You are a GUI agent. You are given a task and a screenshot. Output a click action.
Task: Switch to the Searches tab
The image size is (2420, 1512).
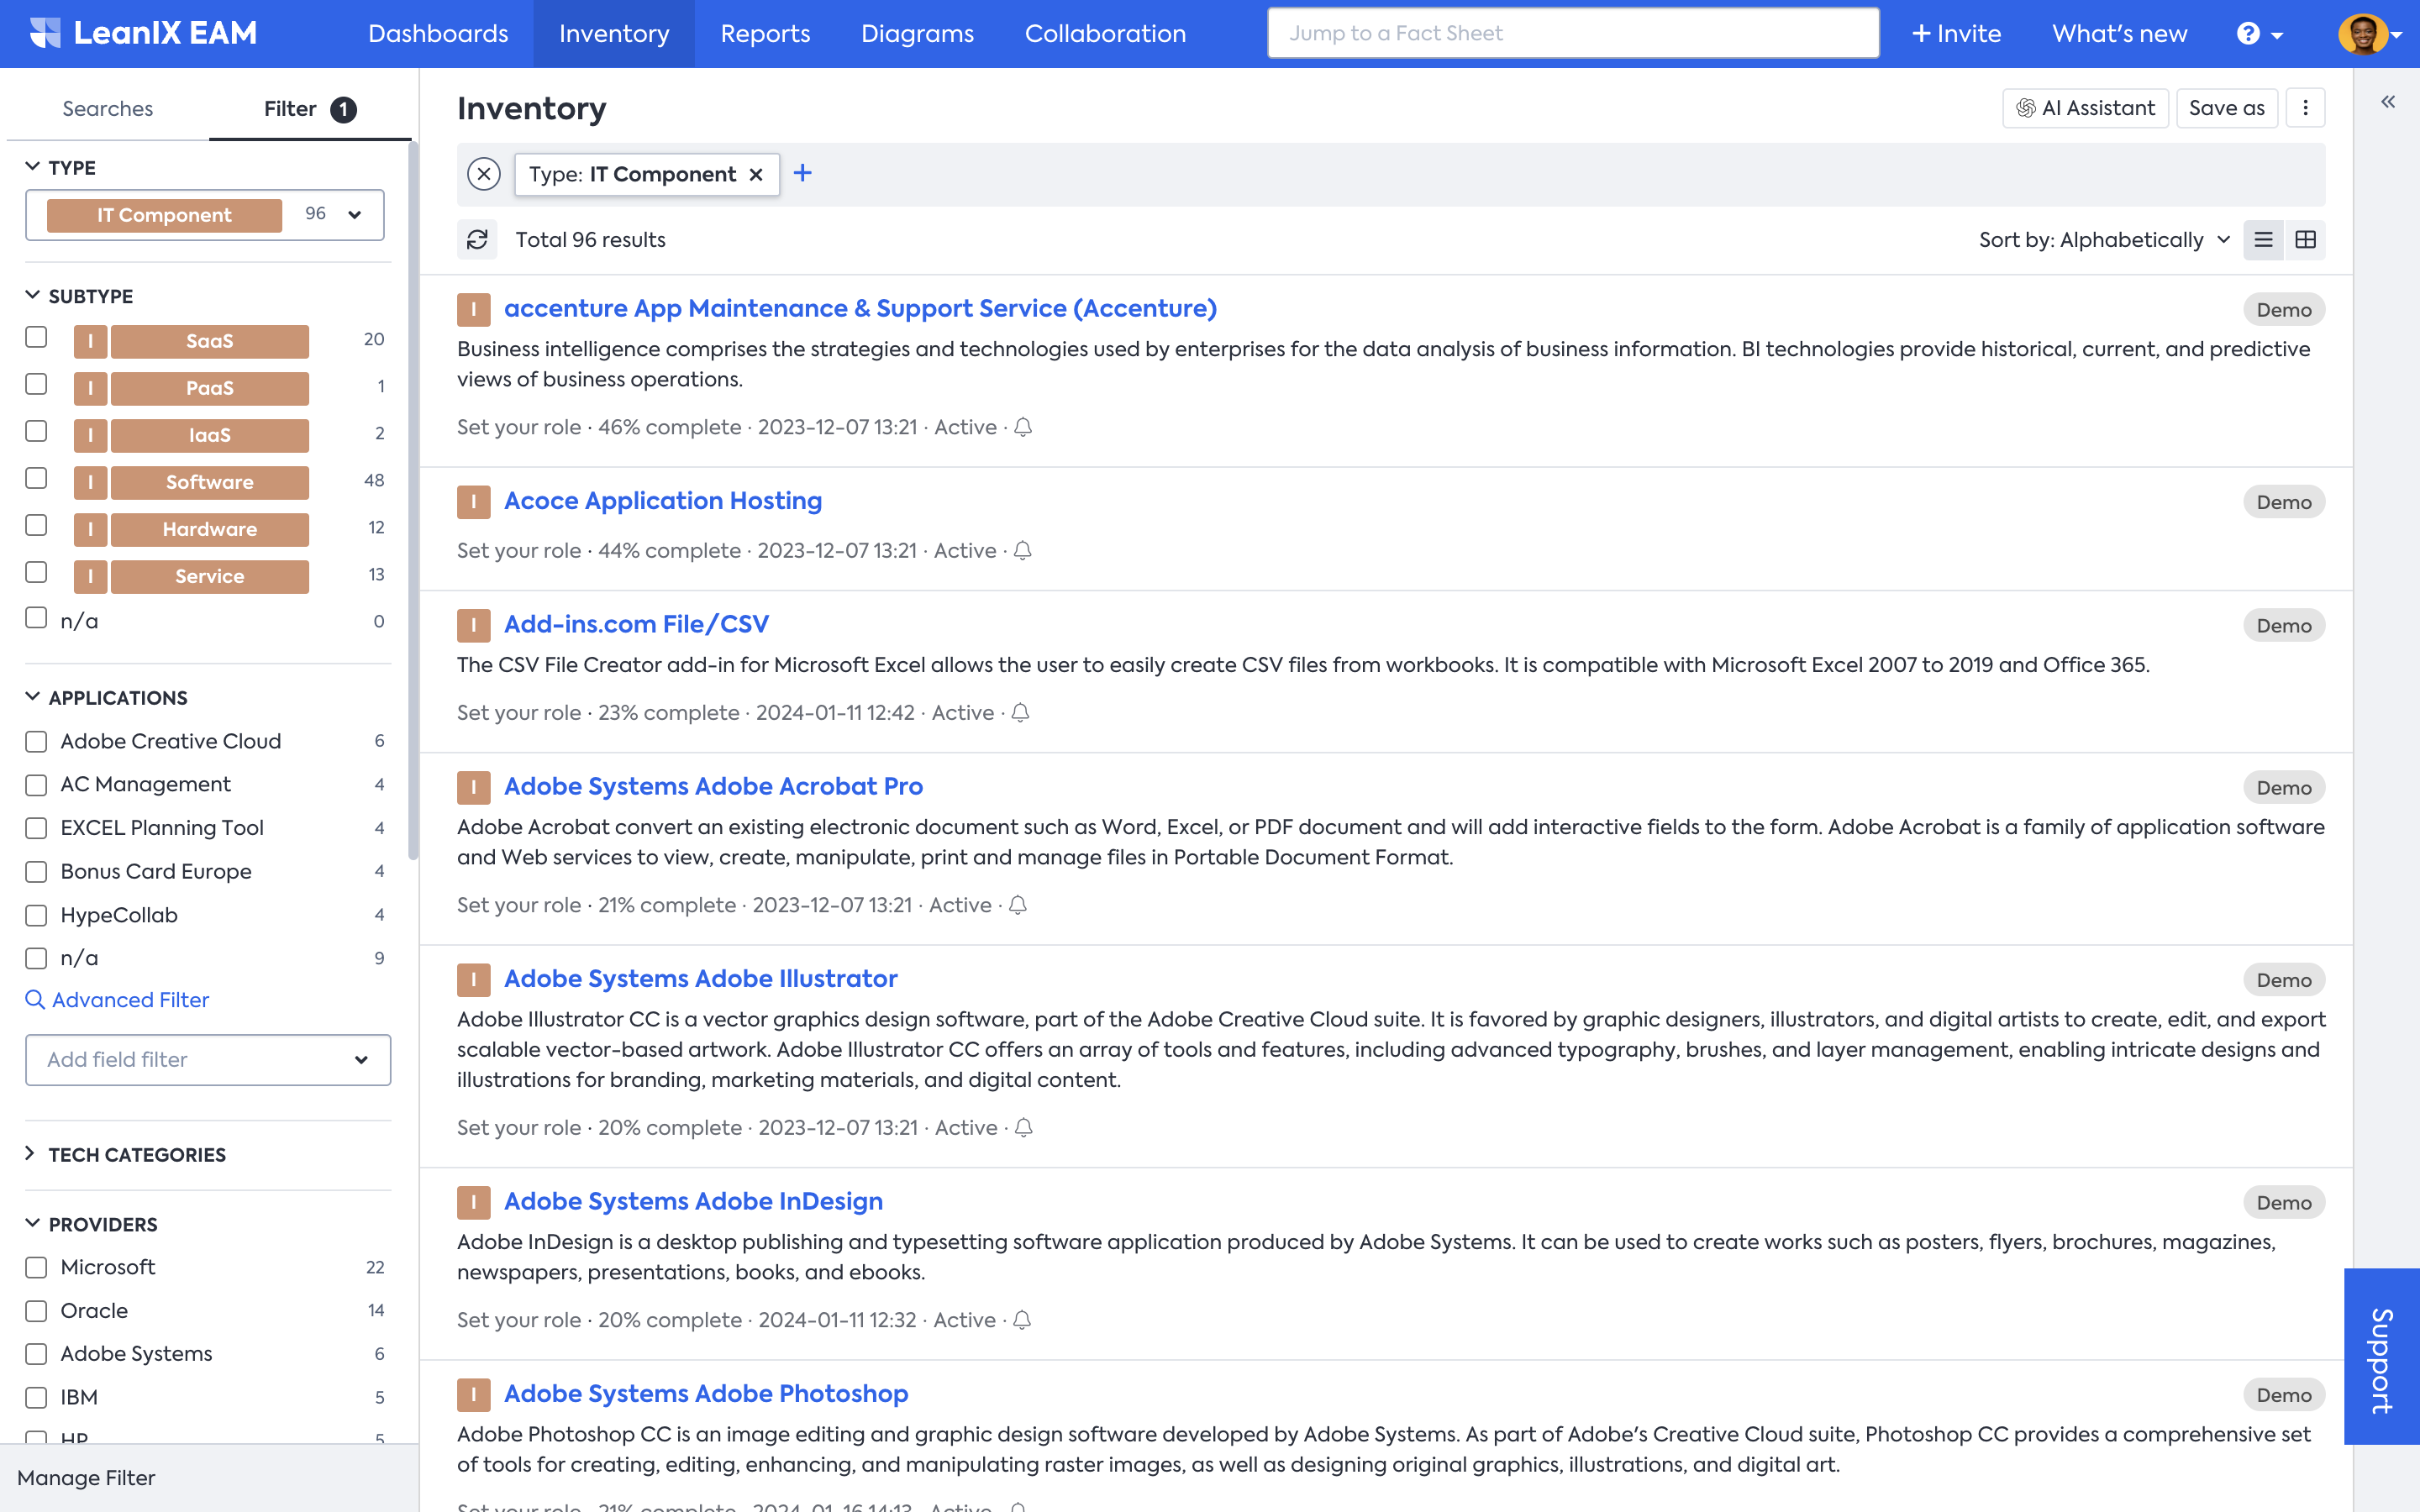click(x=107, y=109)
